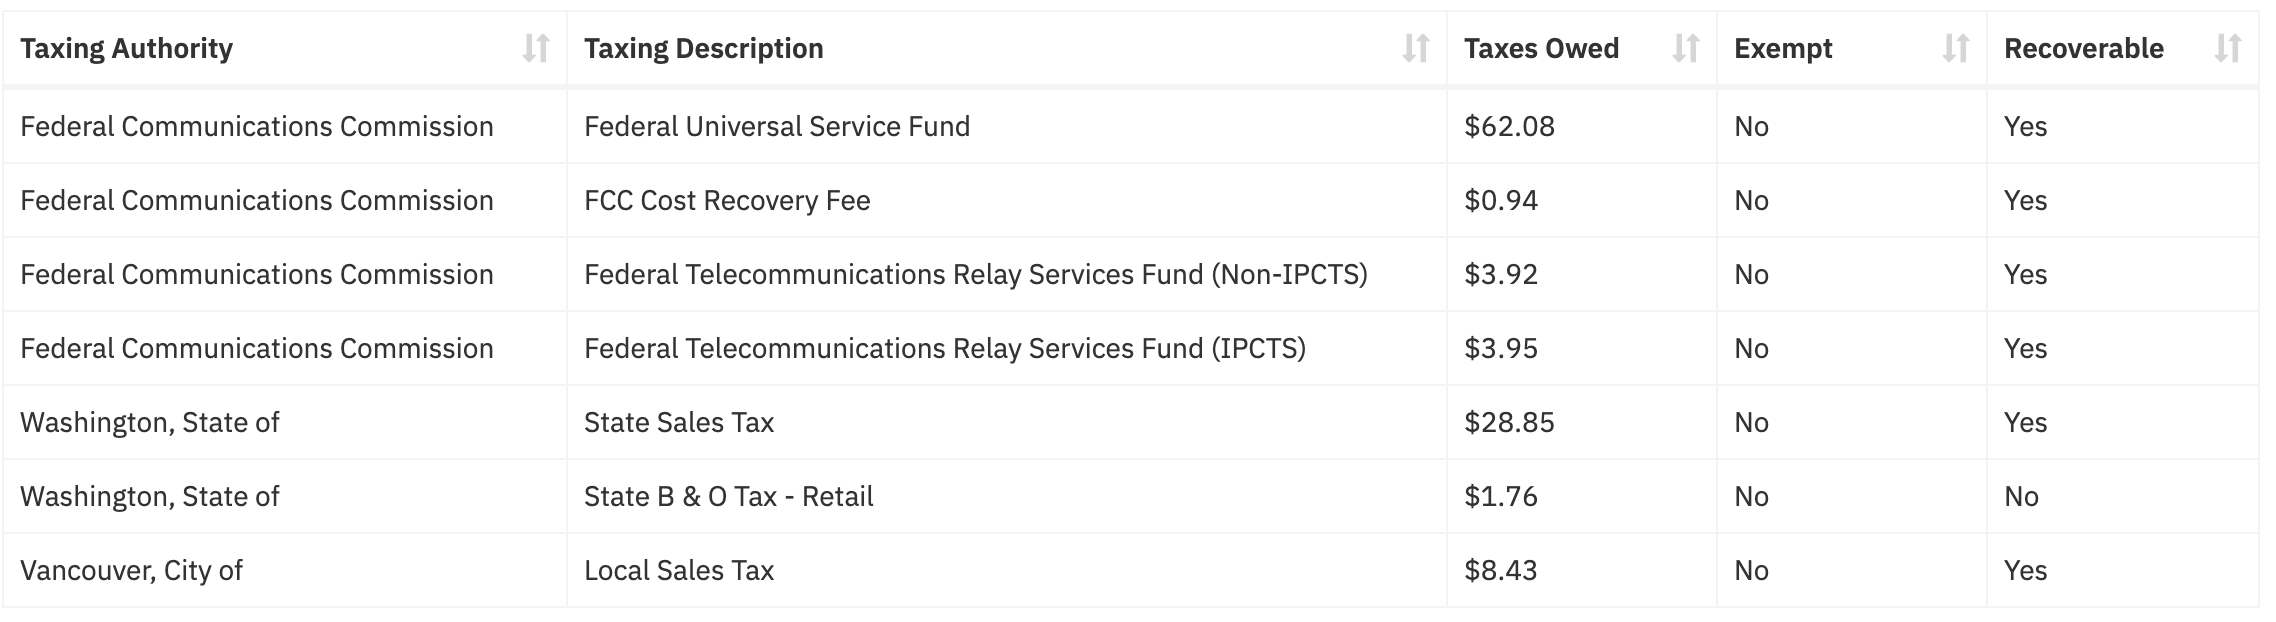Select the Non-IPCTS Relay Services Fund row
Viewport: 2276px width, 622px height.
tap(1131, 274)
